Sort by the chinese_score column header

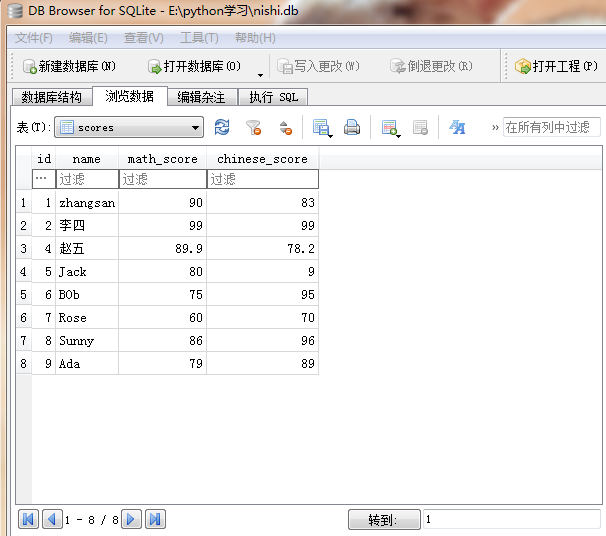pos(263,159)
